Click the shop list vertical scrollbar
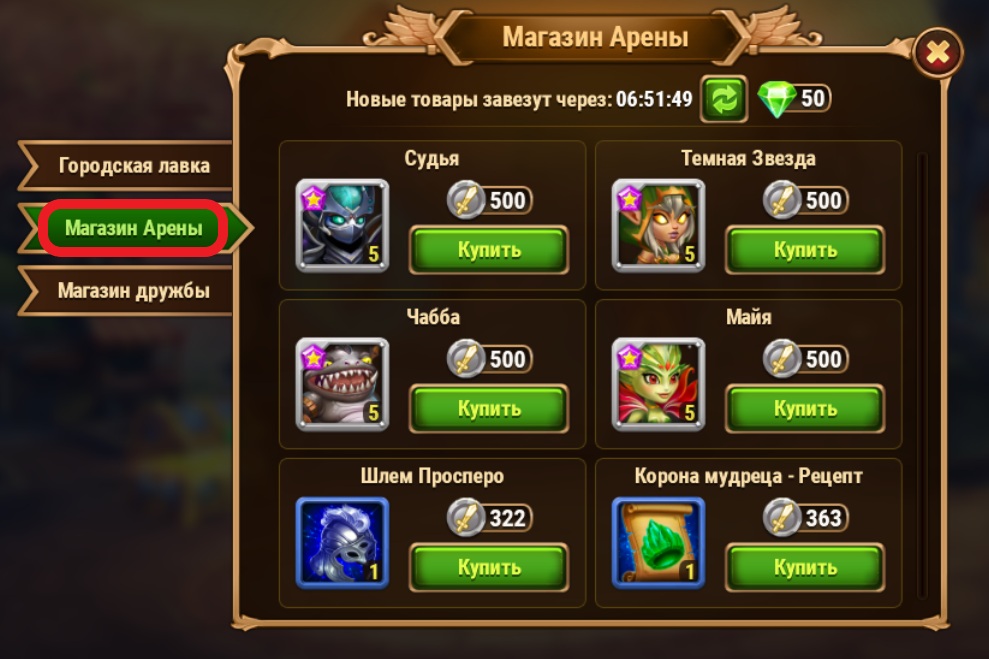 pyautogui.click(x=922, y=375)
